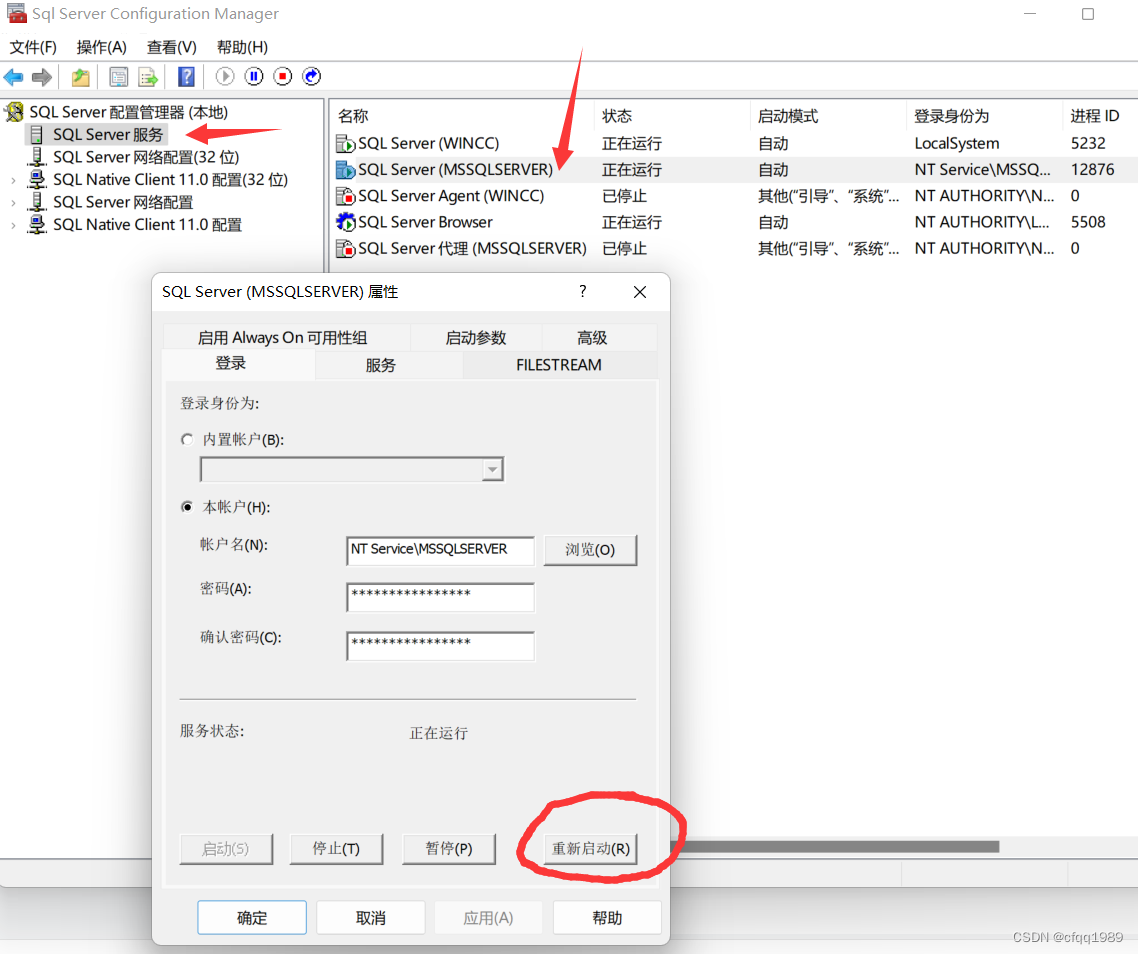This screenshot has height=954, width=1138.
Task: Click the SQL Server (WINCC) service icon
Action: pos(345,143)
